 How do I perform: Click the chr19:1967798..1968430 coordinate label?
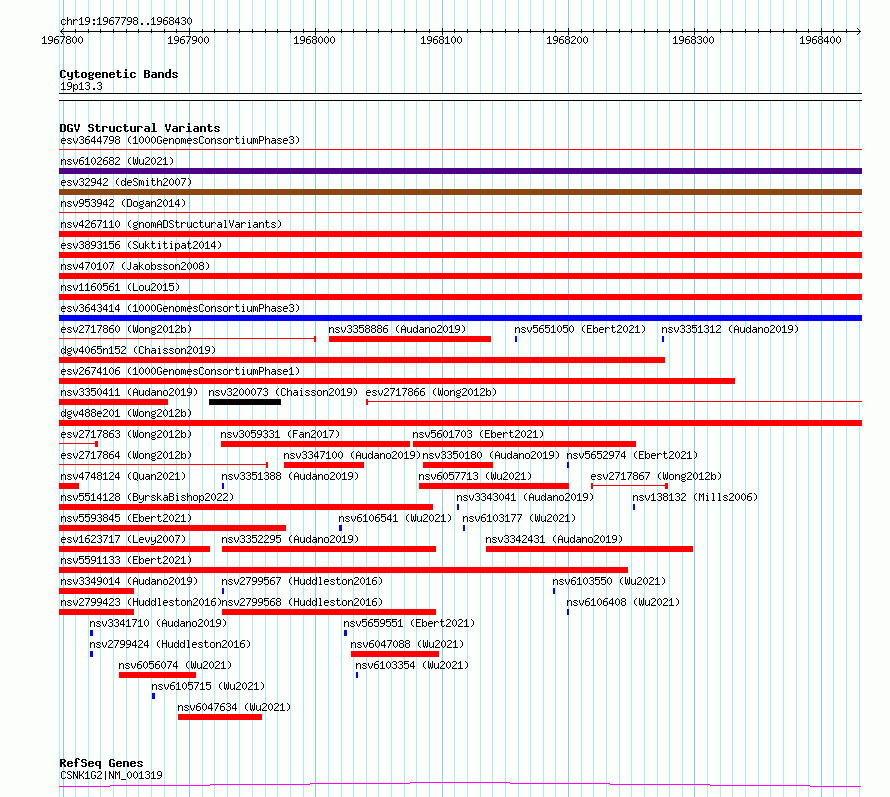tap(126, 22)
